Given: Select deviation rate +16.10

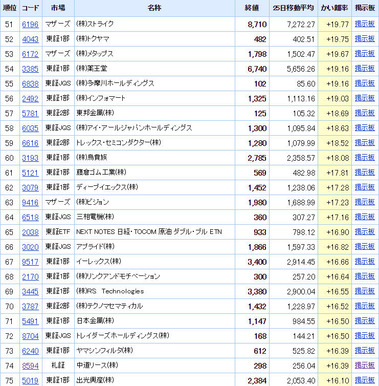Looking at the screenshot, I should click(338, 381).
